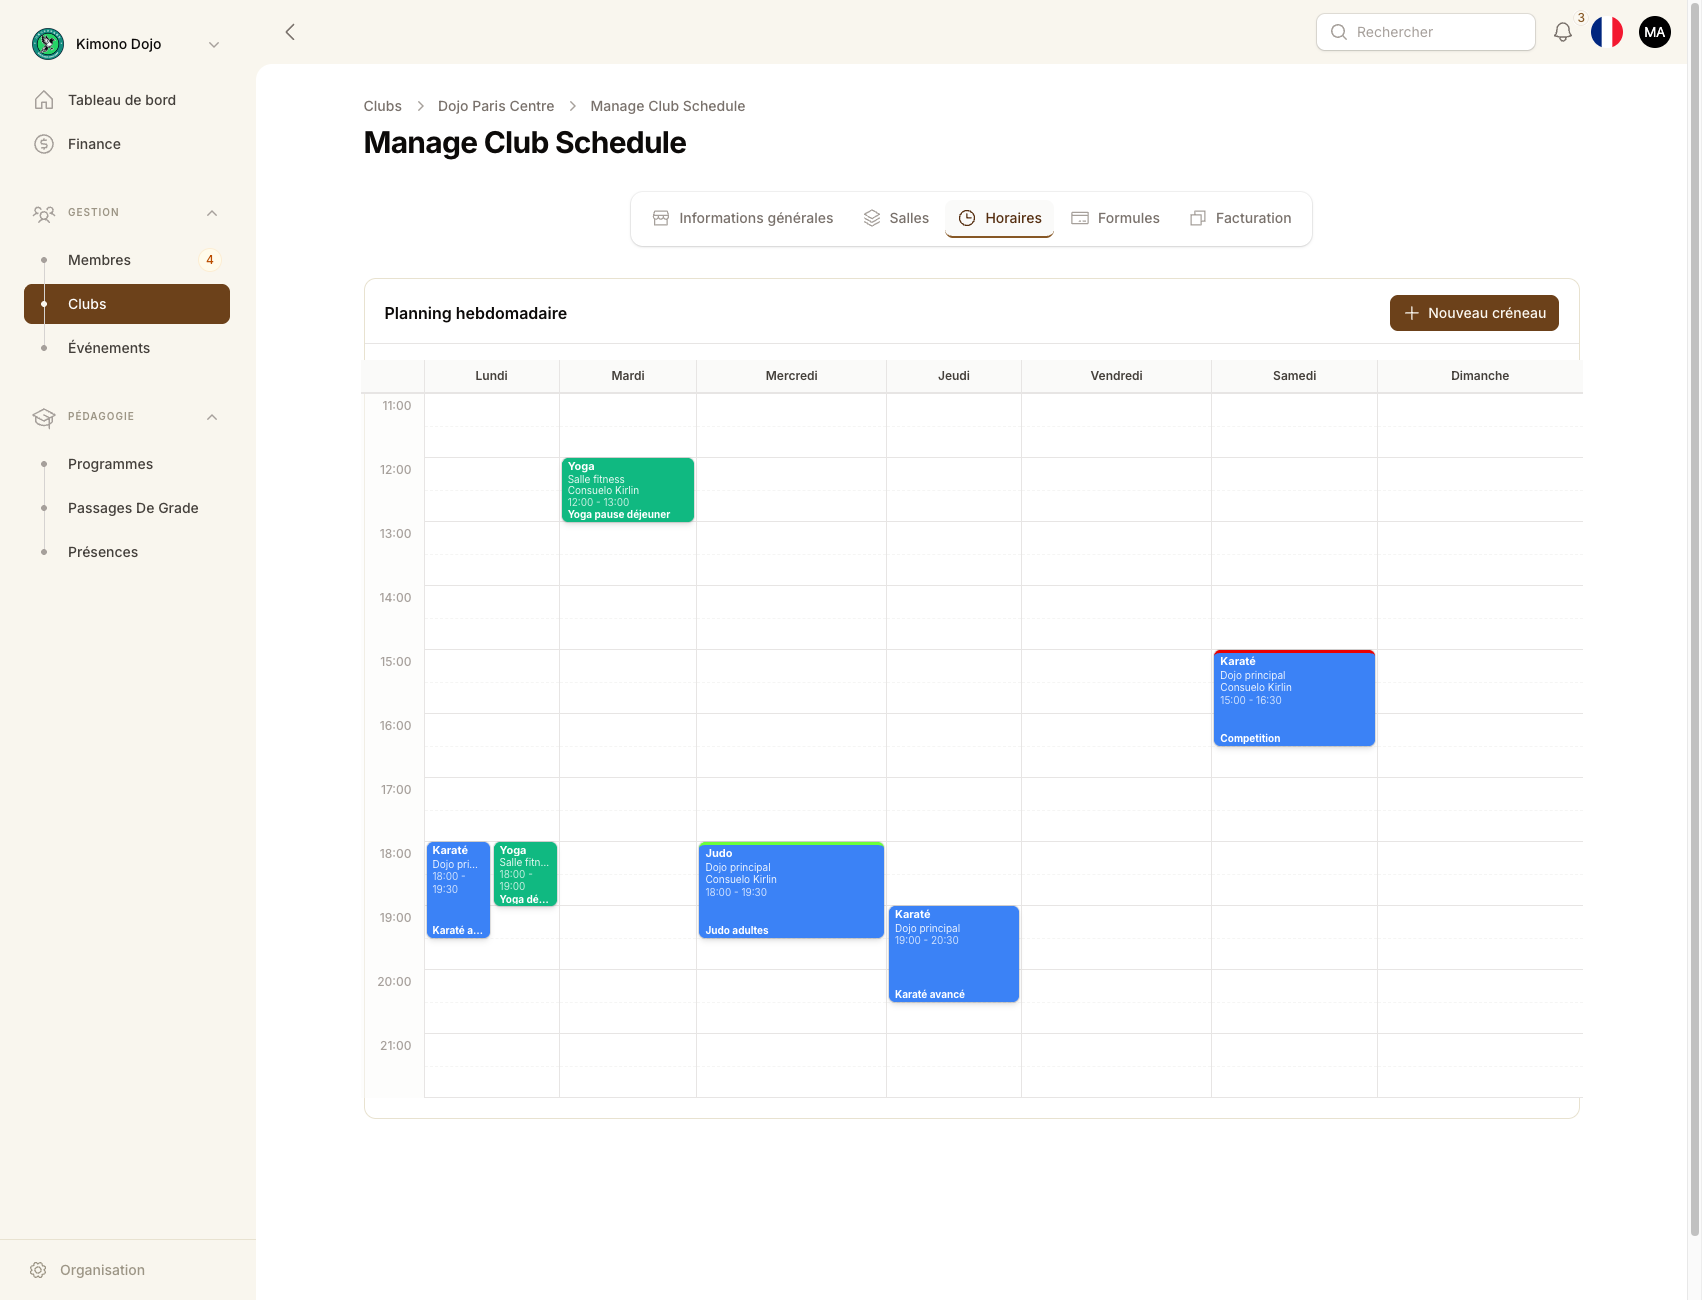Click the Nouveau créneau button

pyautogui.click(x=1474, y=313)
